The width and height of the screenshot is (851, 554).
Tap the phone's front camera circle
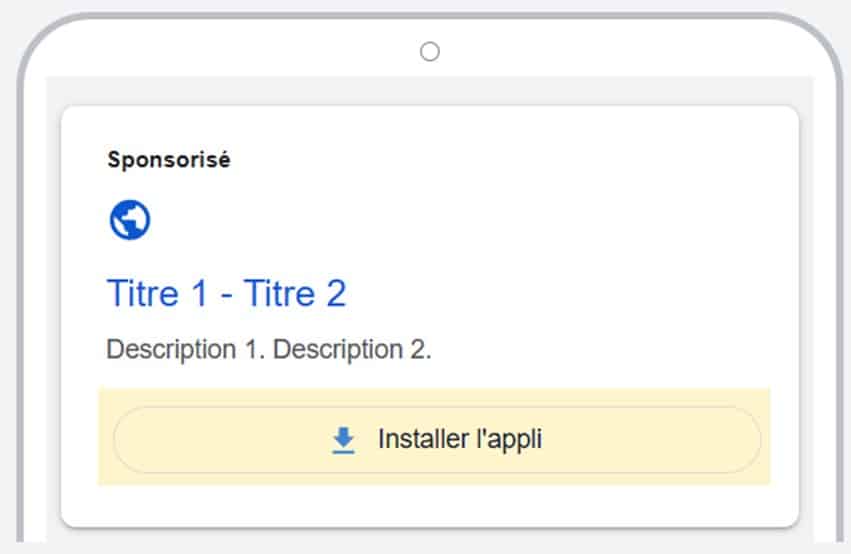coord(430,52)
